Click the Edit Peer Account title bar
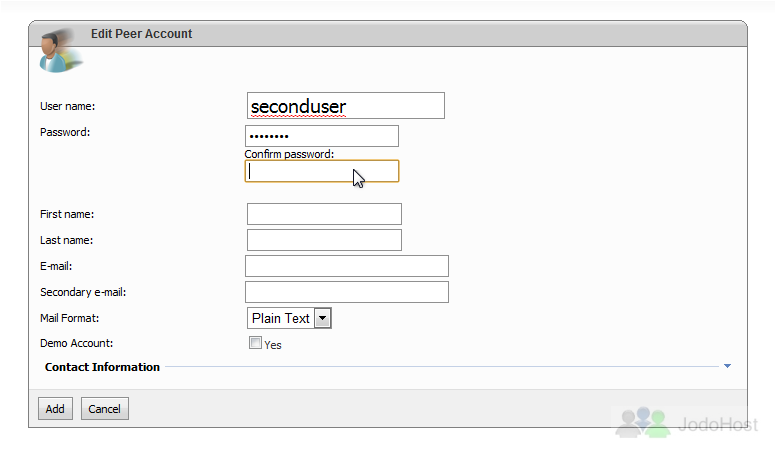The height and width of the screenshot is (450, 776). (388, 34)
